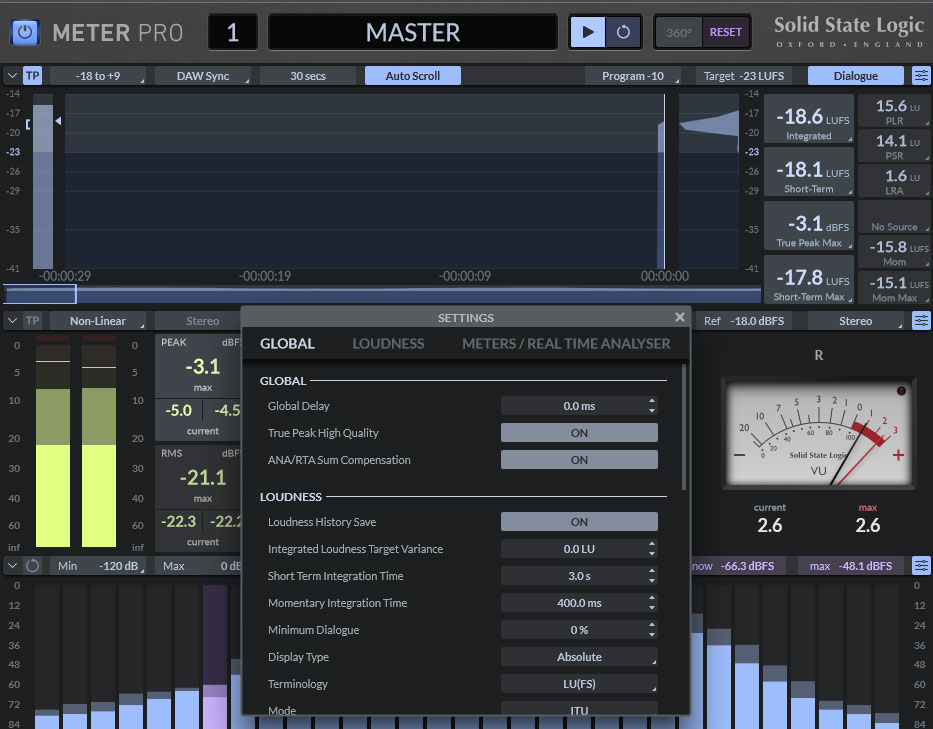Open the Stereo dropdown near Ref field
The image size is (933, 729).
coord(855,321)
